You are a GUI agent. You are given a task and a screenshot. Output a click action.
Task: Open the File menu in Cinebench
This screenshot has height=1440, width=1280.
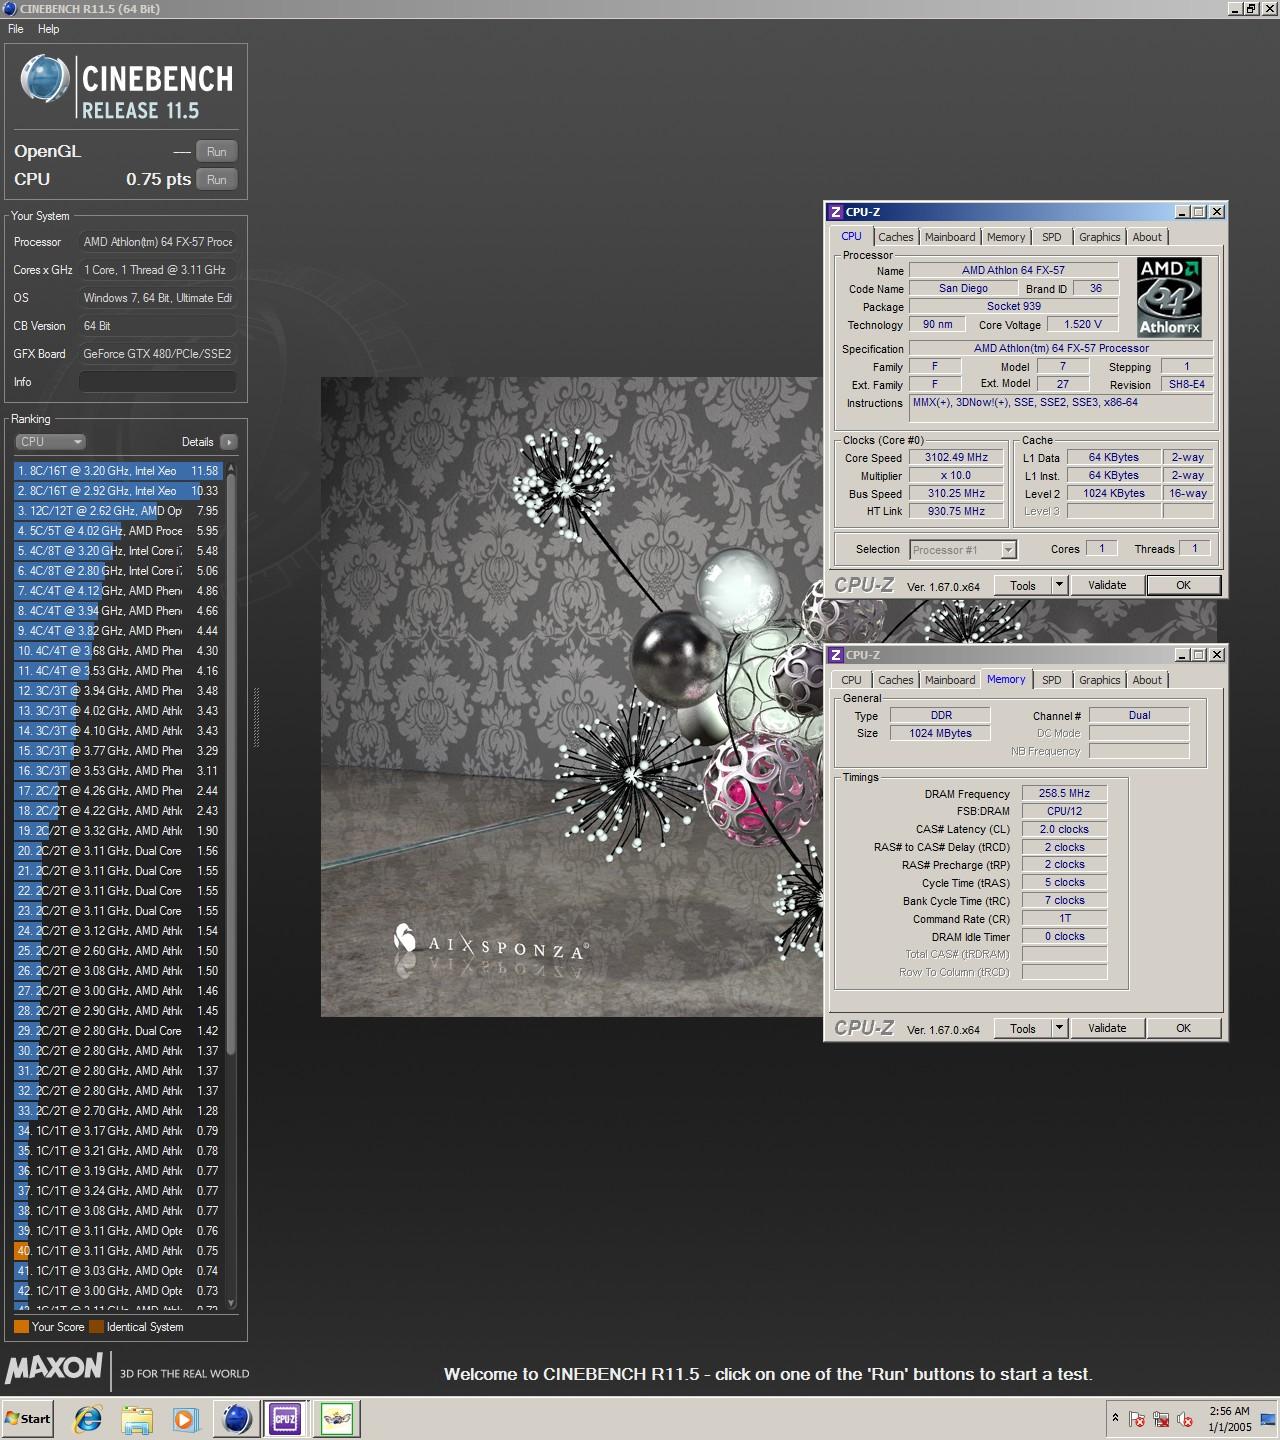click(x=16, y=29)
